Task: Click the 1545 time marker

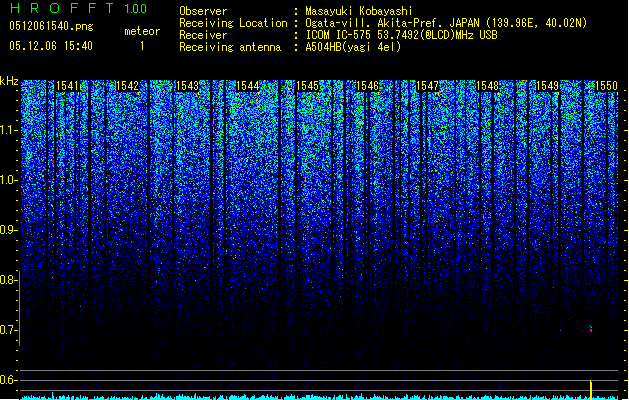Action: tap(307, 86)
